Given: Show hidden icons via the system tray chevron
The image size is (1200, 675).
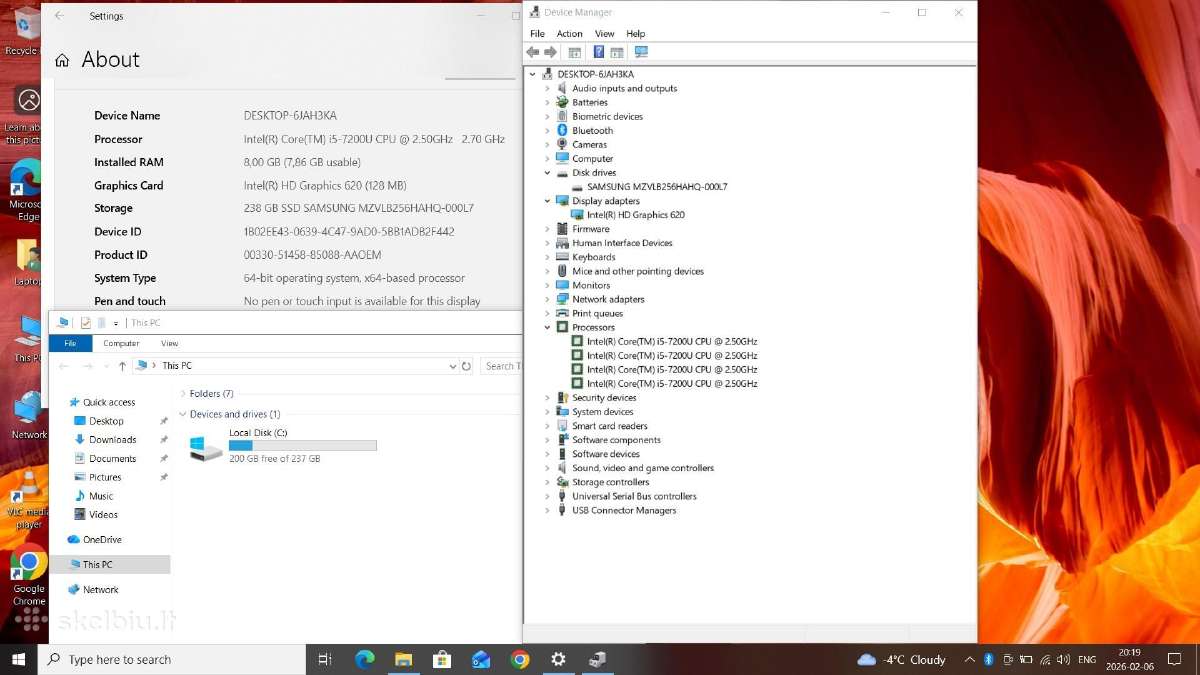Looking at the screenshot, I should pyautogui.click(x=969, y=660).
